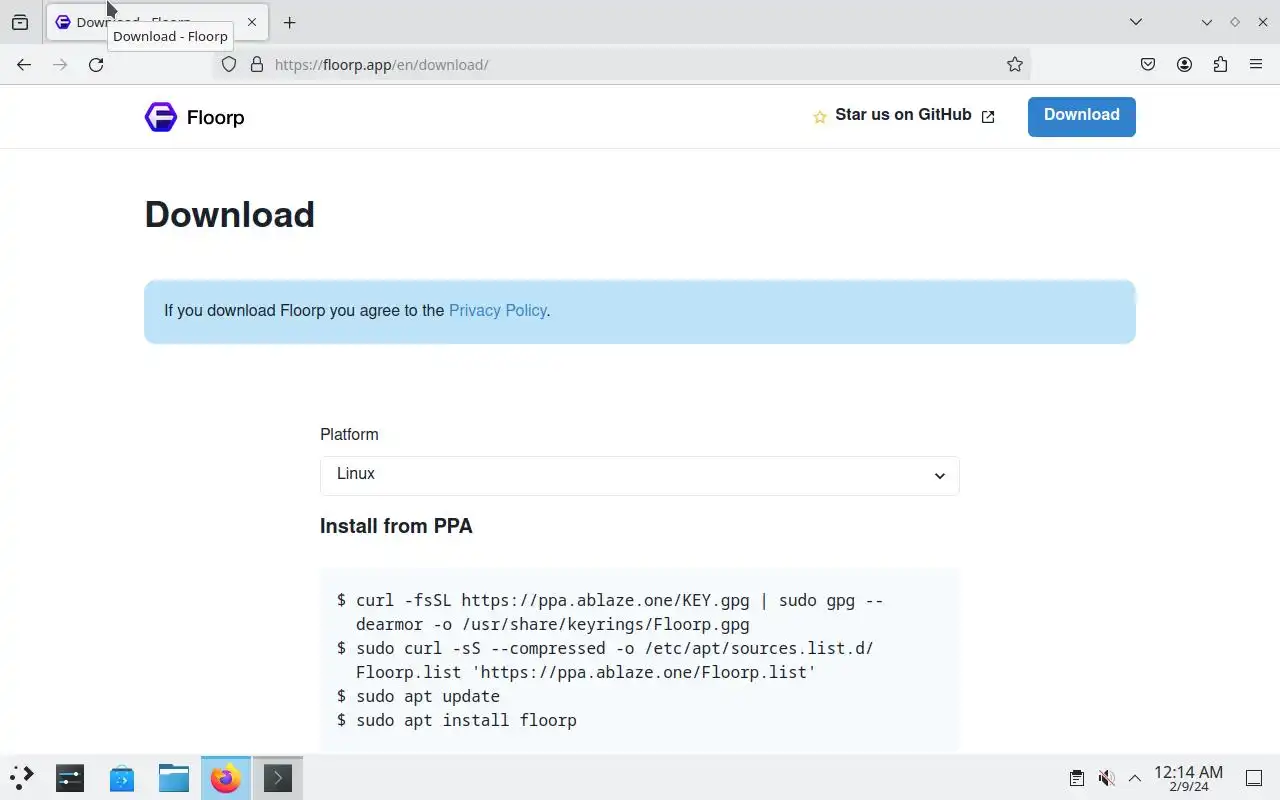Open the Firefox account icon
Viewport: 1280px width, 800px height.
pos(1184,65)
